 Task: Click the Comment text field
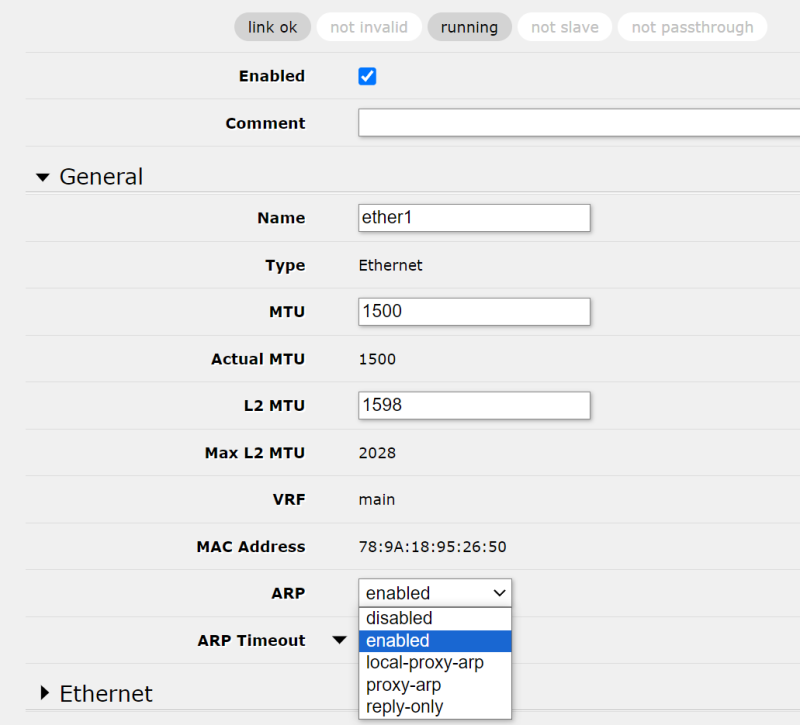pos(579,122)
